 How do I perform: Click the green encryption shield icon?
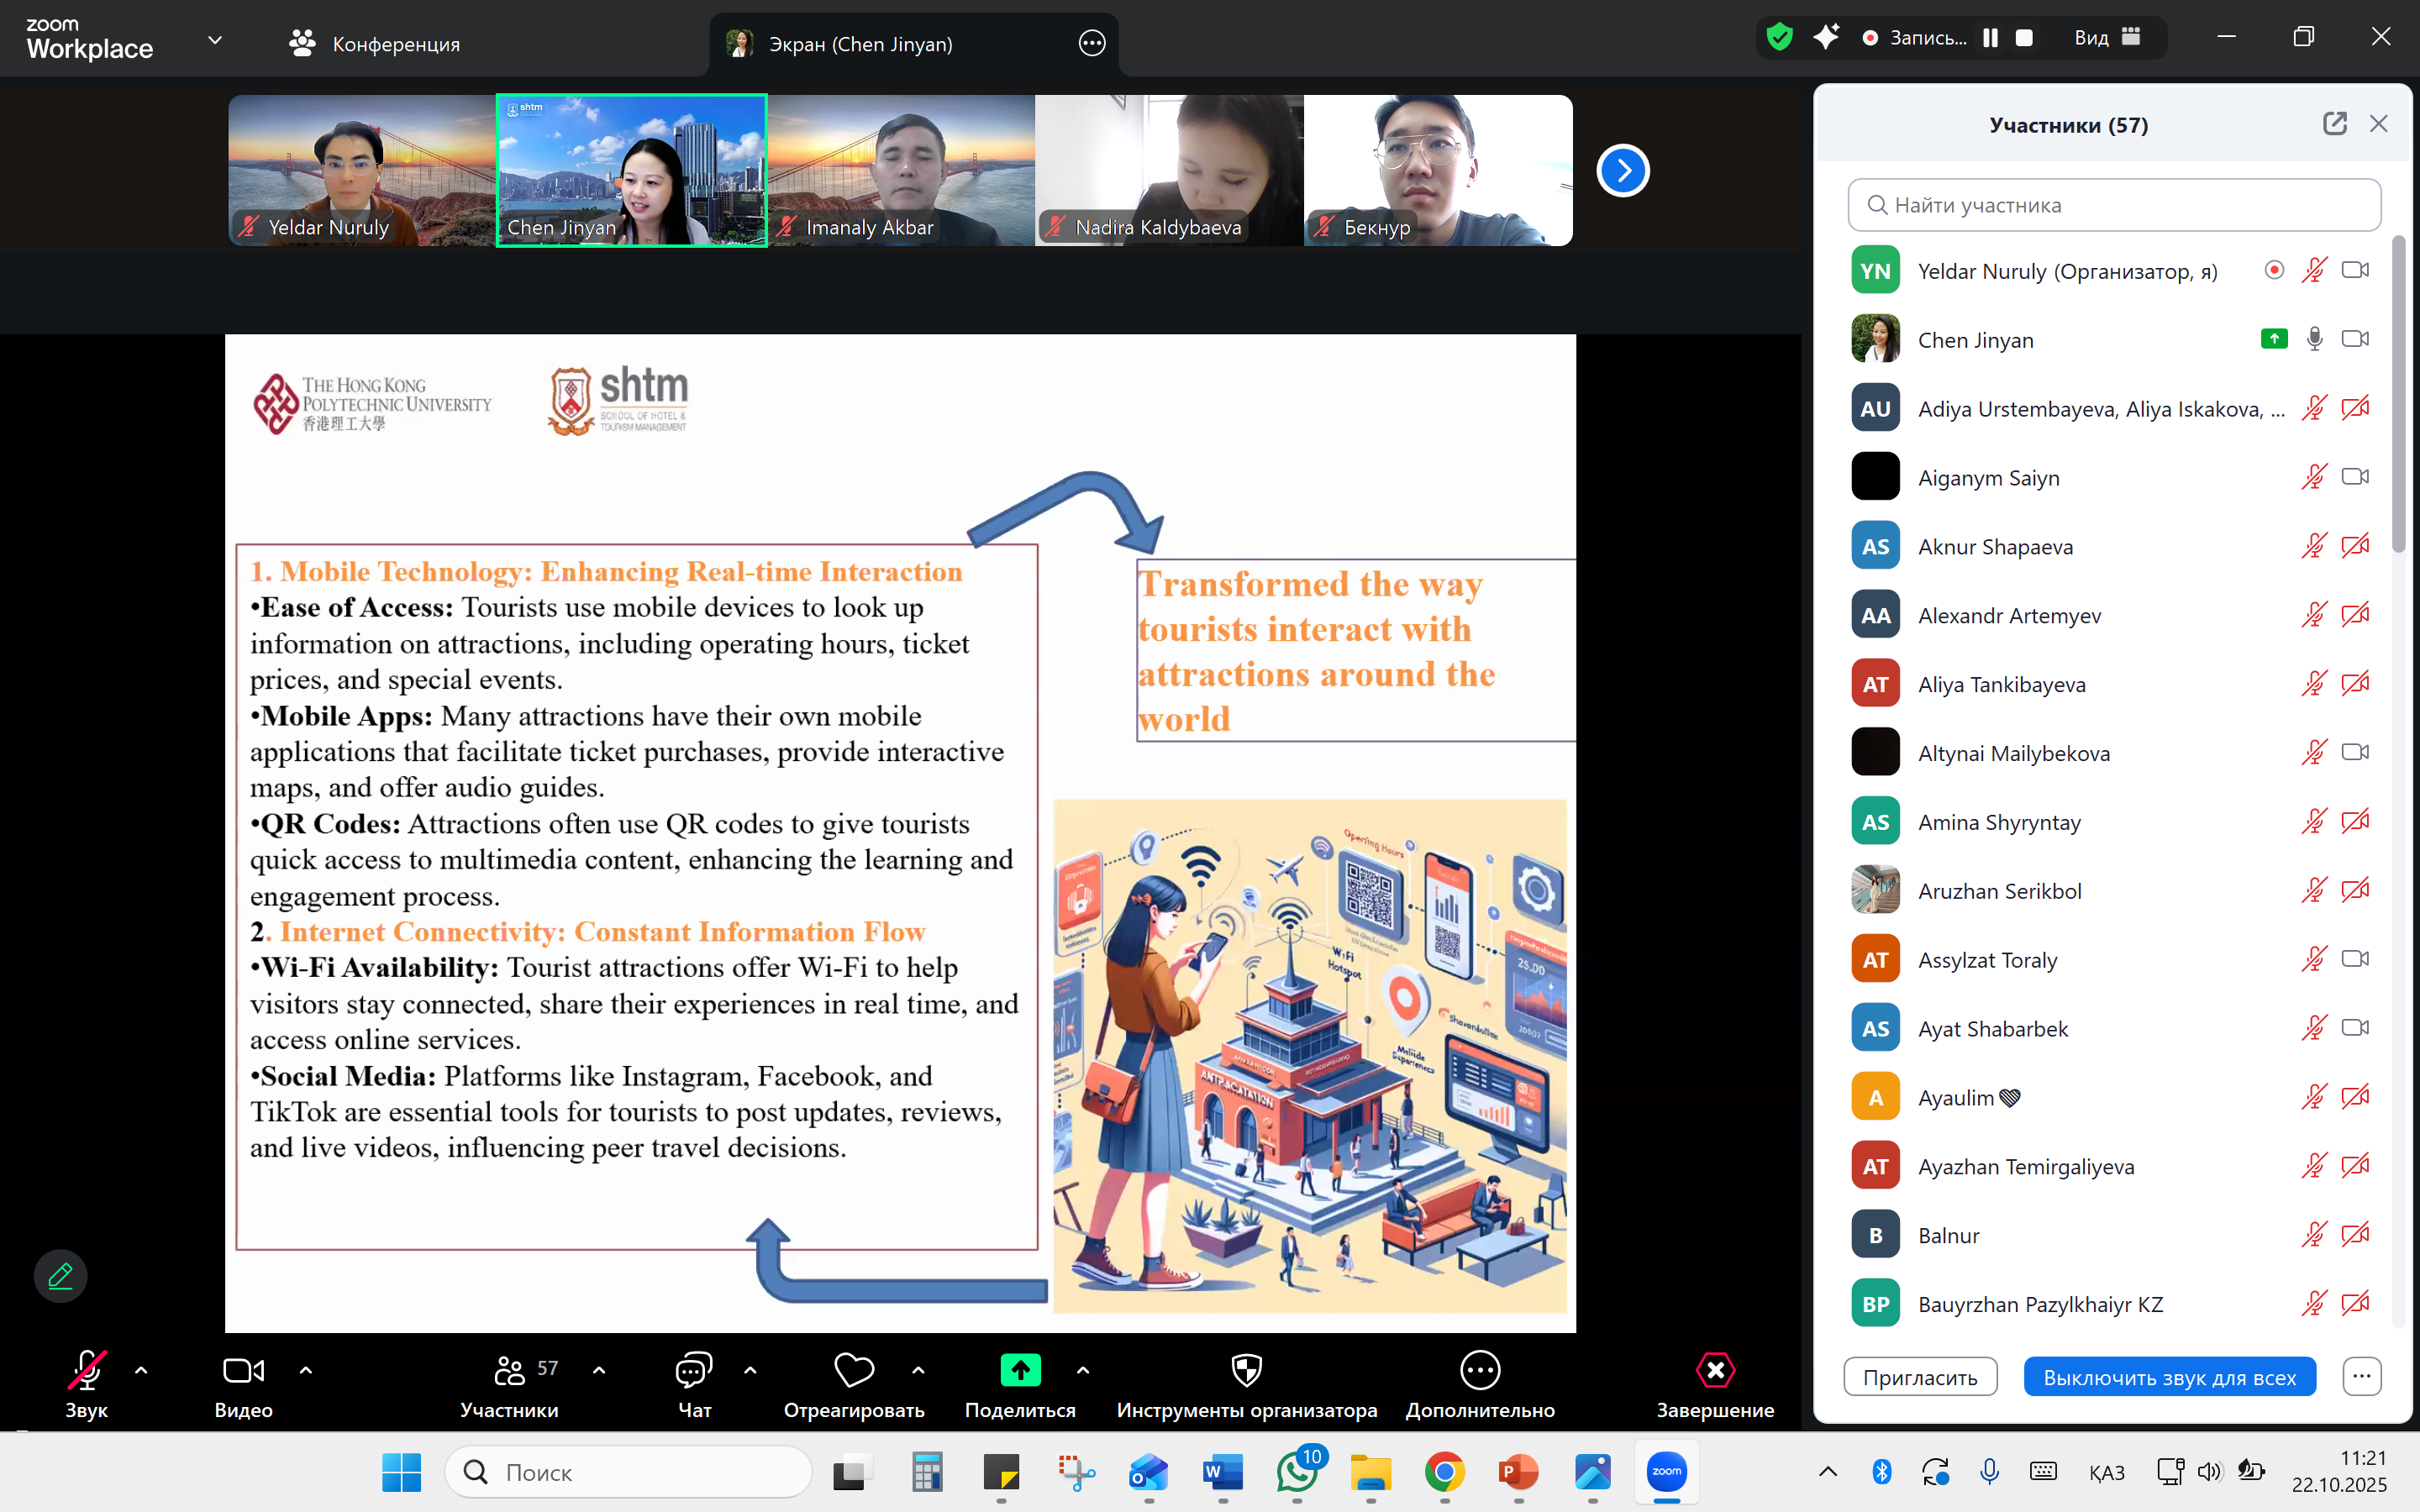(x=1779, y=38)
